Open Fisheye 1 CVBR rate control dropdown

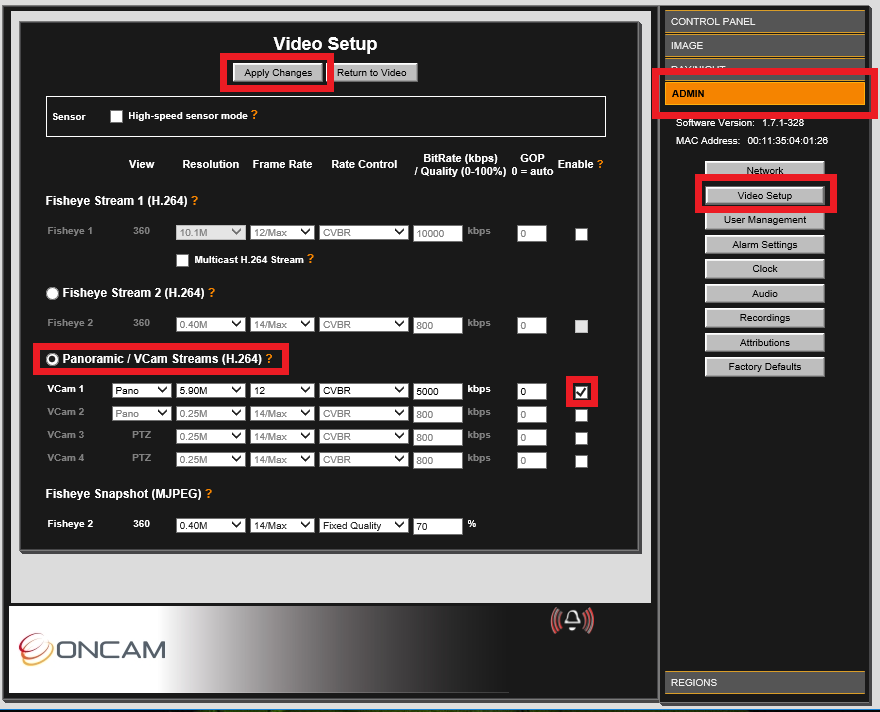[x=364, y=232]
